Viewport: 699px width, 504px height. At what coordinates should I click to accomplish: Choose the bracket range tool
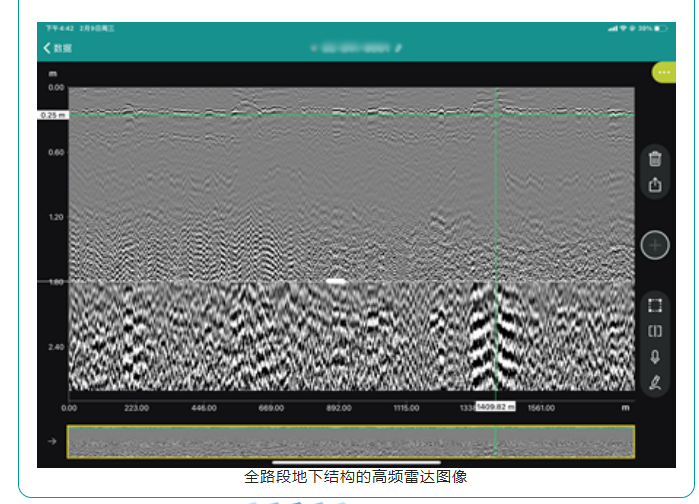pyautogui.click(x=655, y=331)
